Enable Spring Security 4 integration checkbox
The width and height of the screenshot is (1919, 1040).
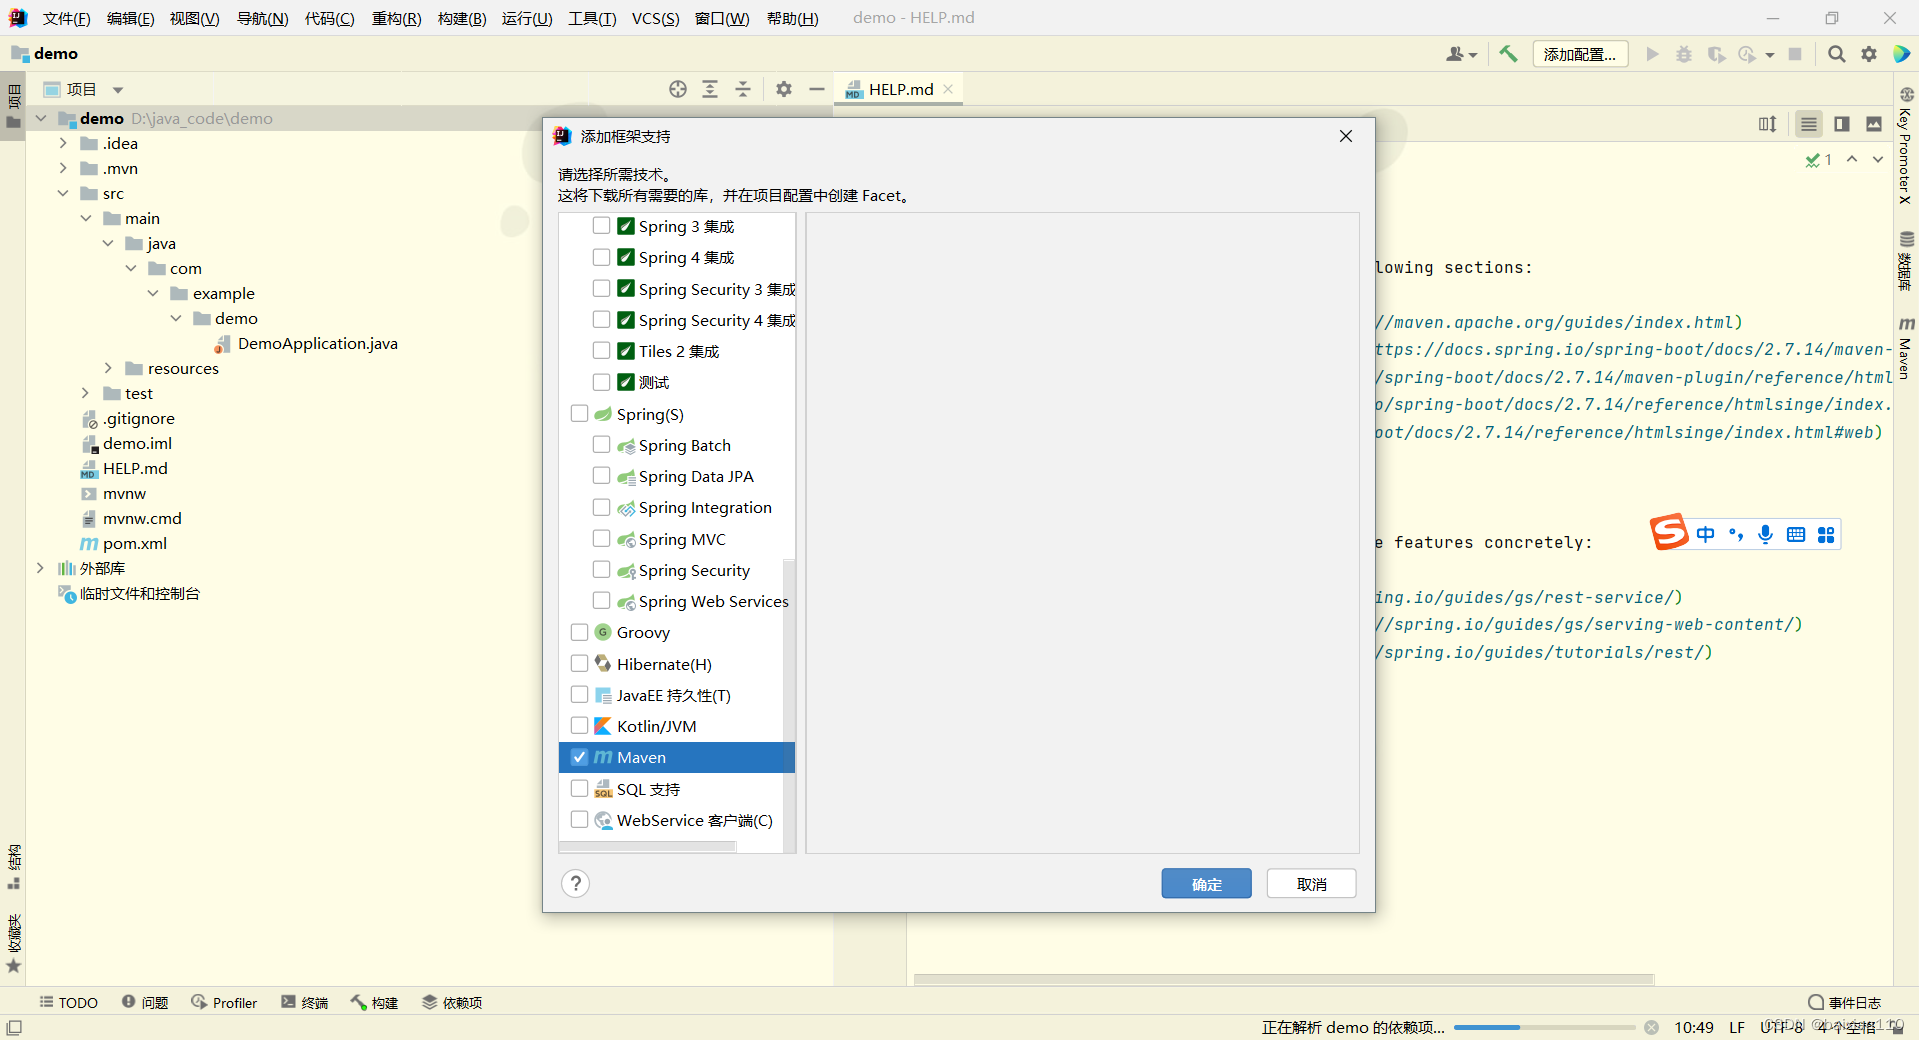tap(601, 320)
